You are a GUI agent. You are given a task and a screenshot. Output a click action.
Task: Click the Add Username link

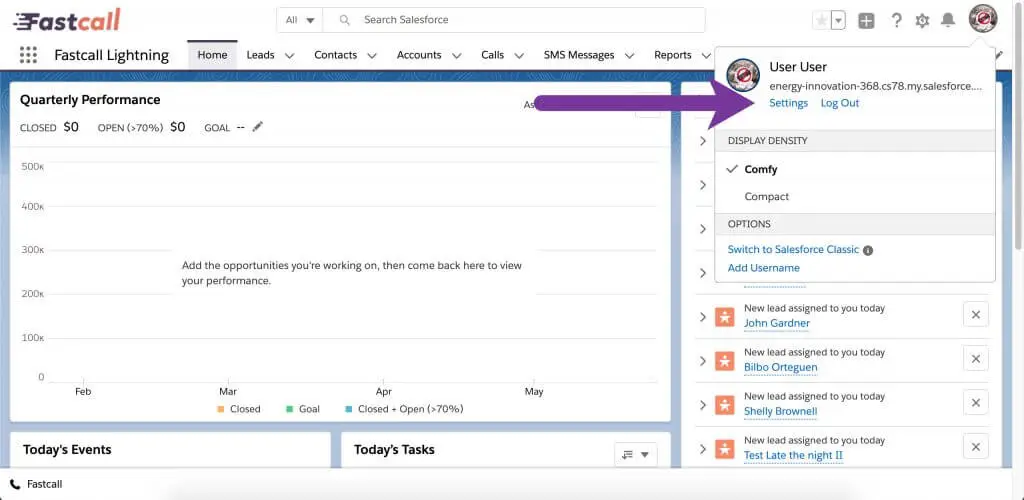[763, 268]
